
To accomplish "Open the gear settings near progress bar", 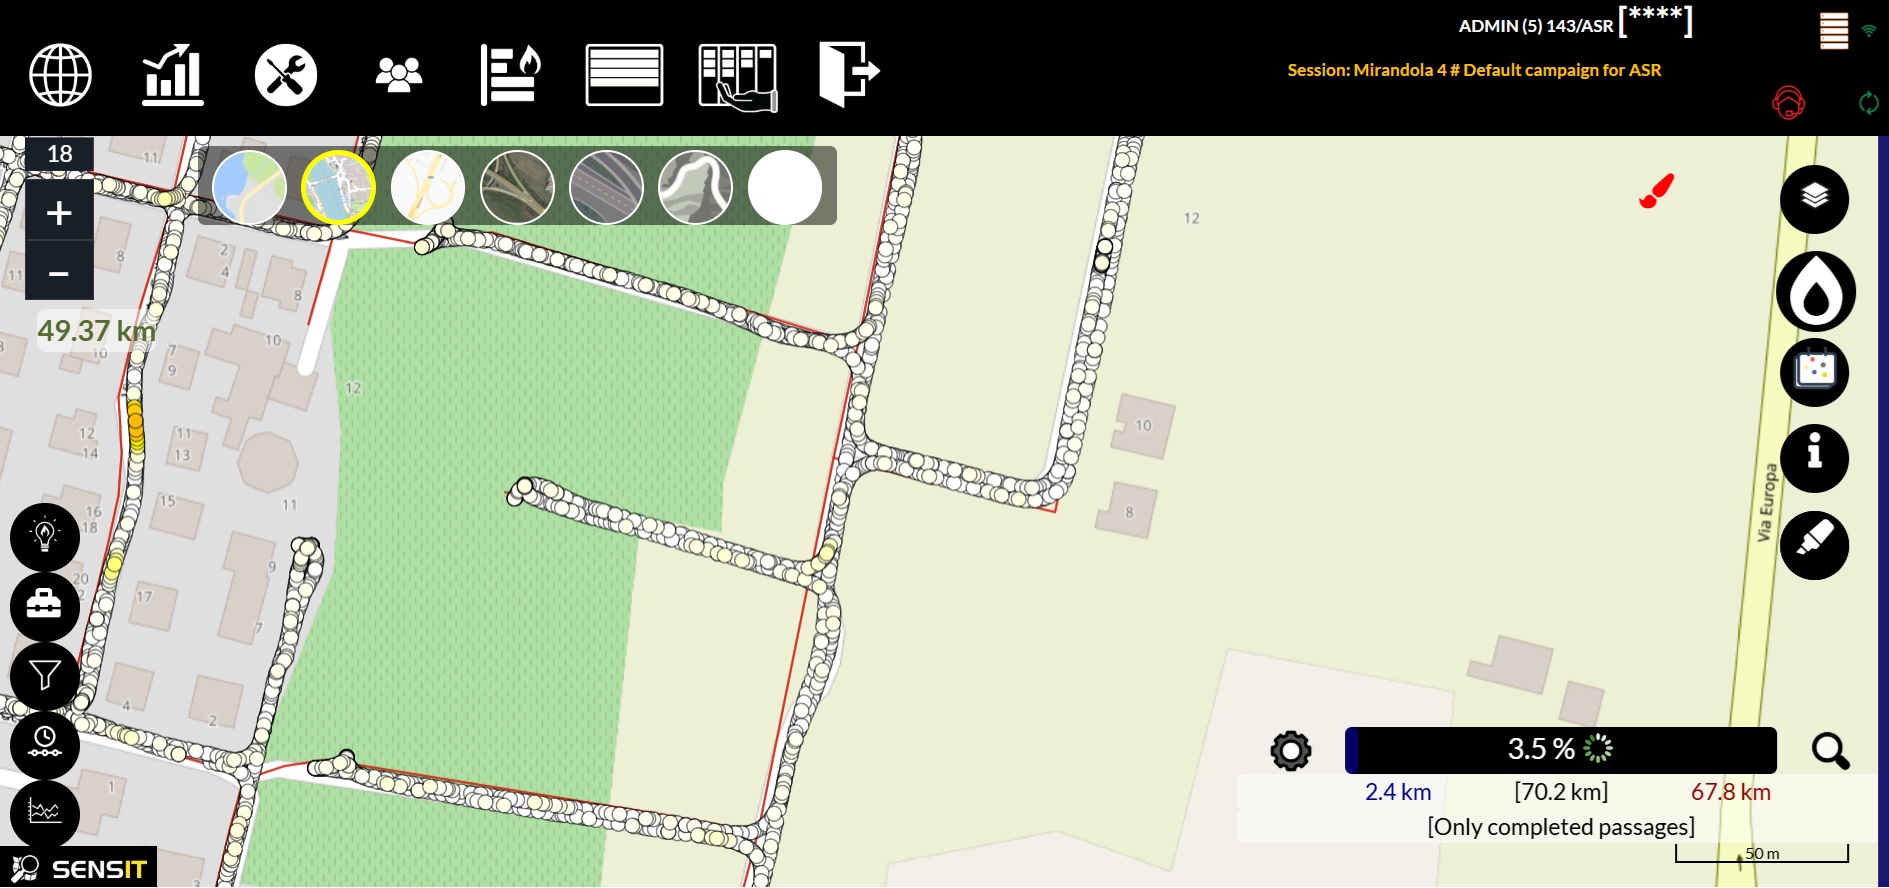I will [1290, 750].
